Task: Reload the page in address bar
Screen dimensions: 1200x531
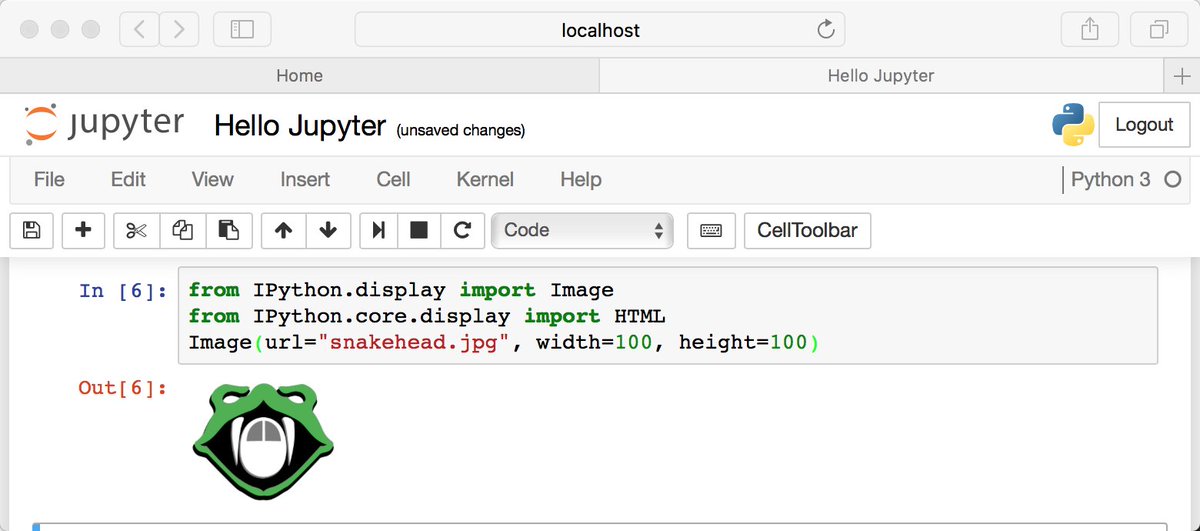Action: tap(826, 30)
